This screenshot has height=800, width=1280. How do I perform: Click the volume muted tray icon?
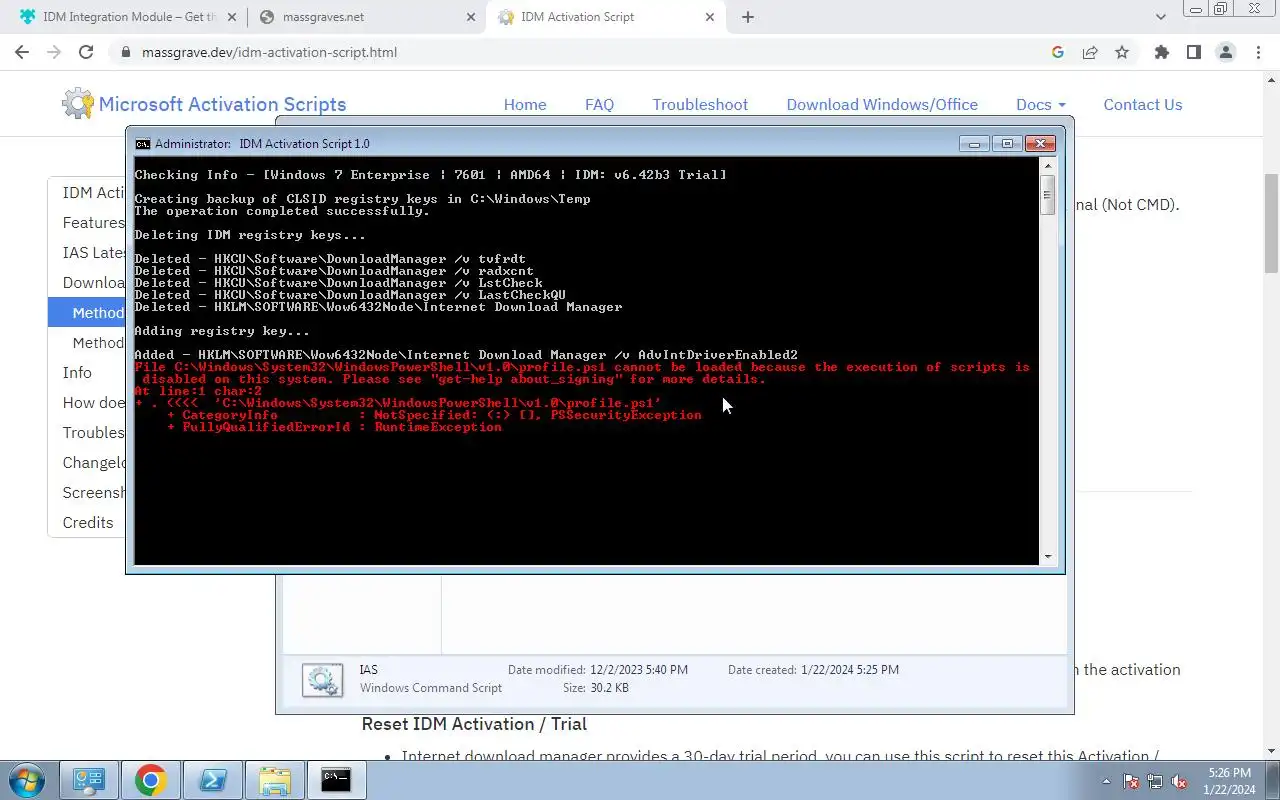click(x=1180, y=781)
